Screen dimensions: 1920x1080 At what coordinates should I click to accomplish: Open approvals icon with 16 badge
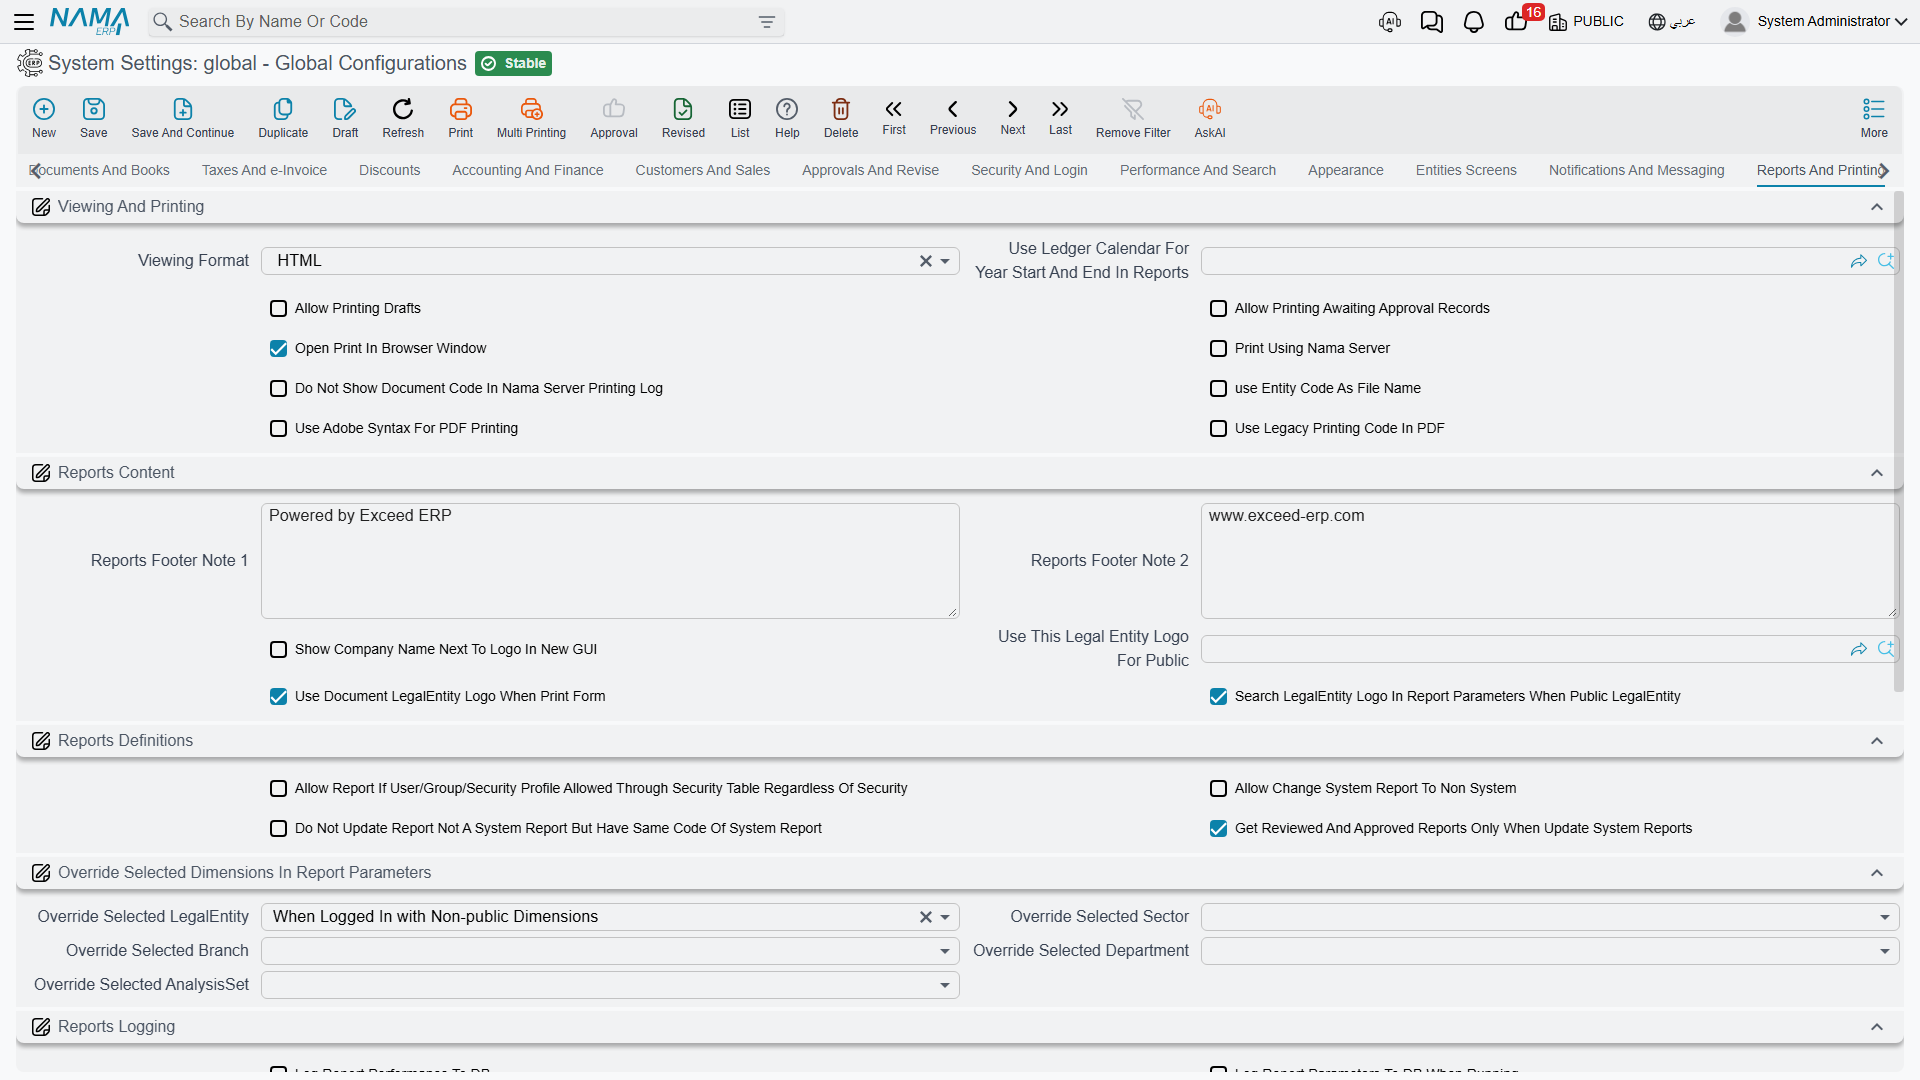1517,20
